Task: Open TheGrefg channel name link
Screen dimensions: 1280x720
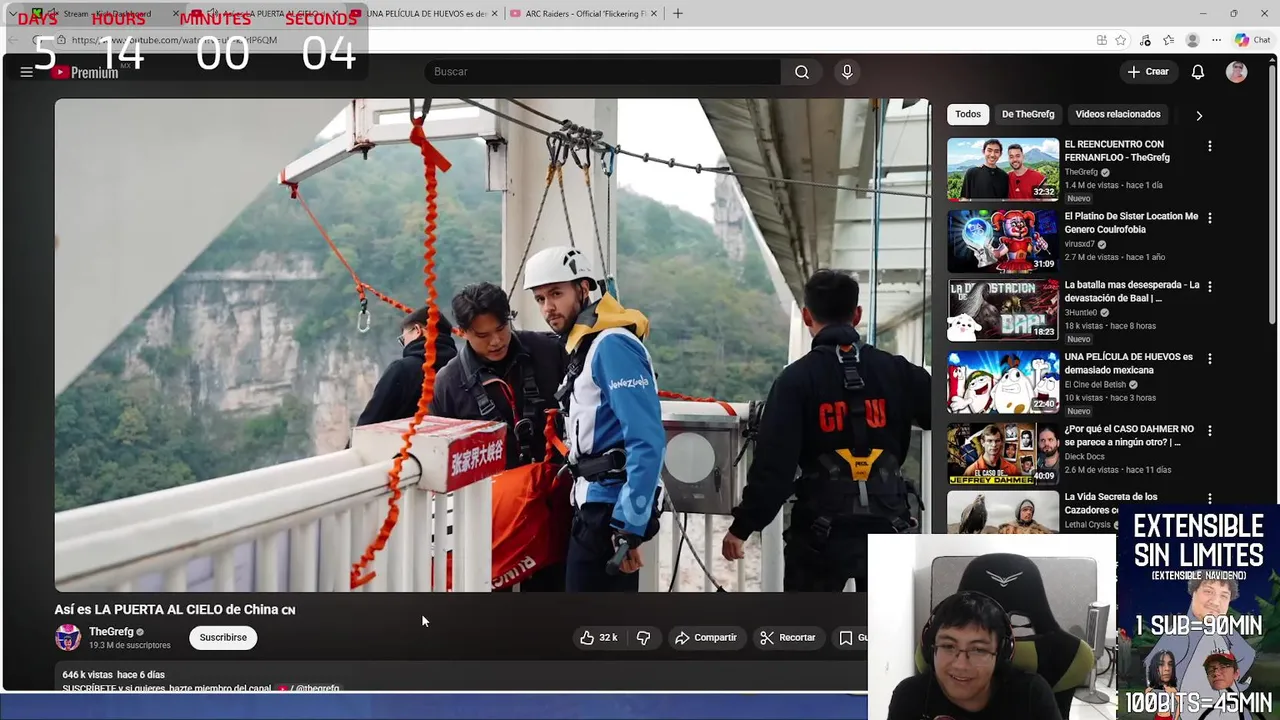Action: tap(111, 632)
